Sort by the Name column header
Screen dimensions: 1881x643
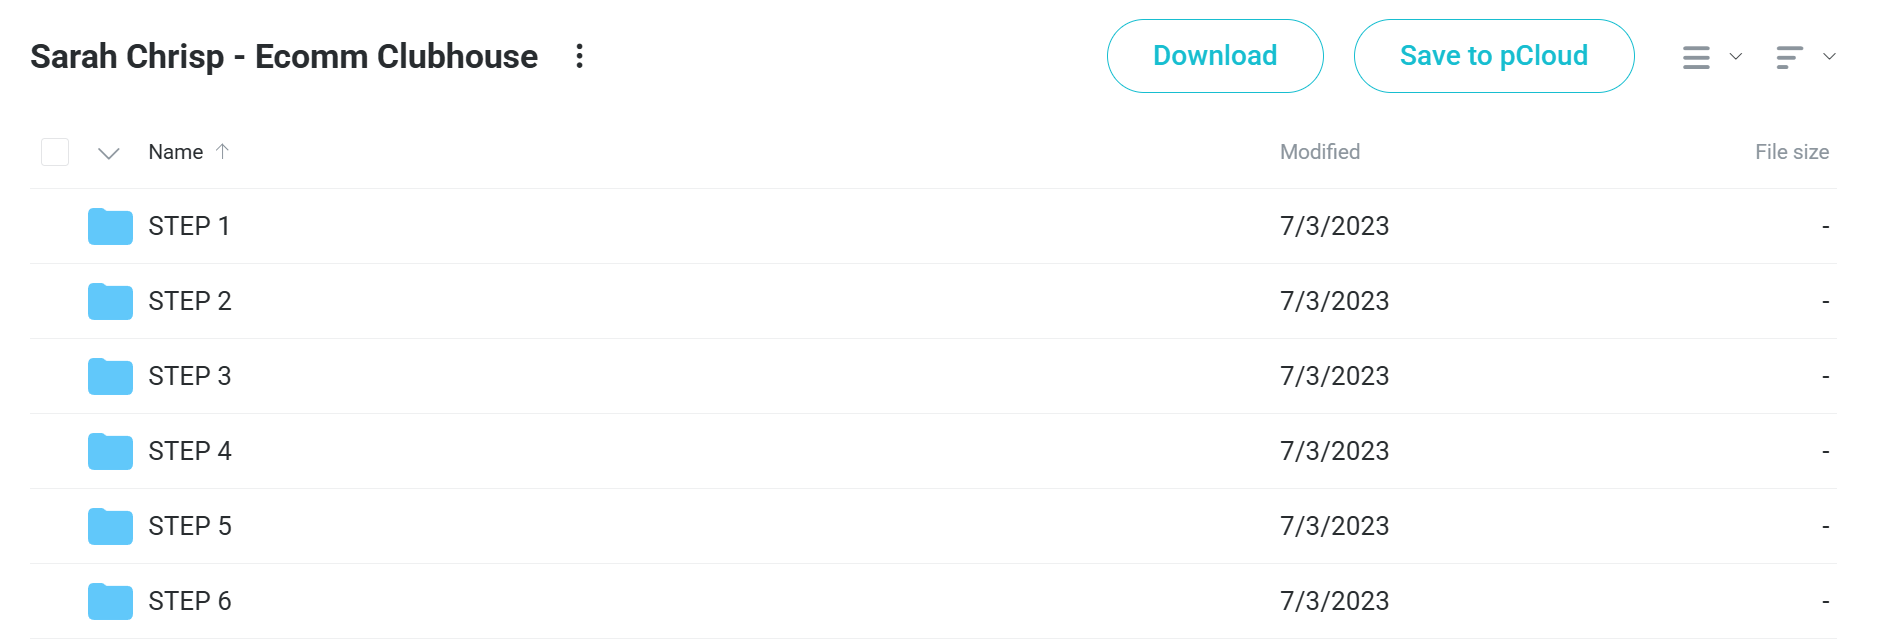pyautogui.click(x=176, y=152)
